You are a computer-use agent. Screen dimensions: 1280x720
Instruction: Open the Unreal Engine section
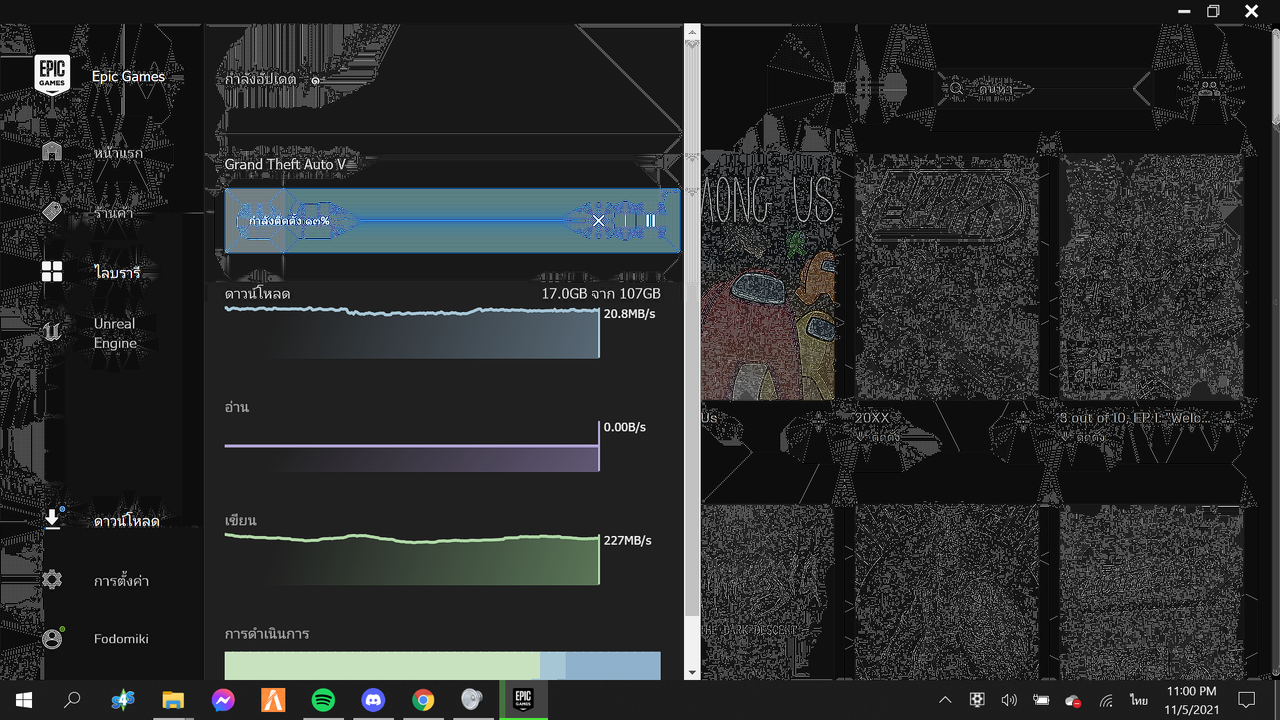115,333
